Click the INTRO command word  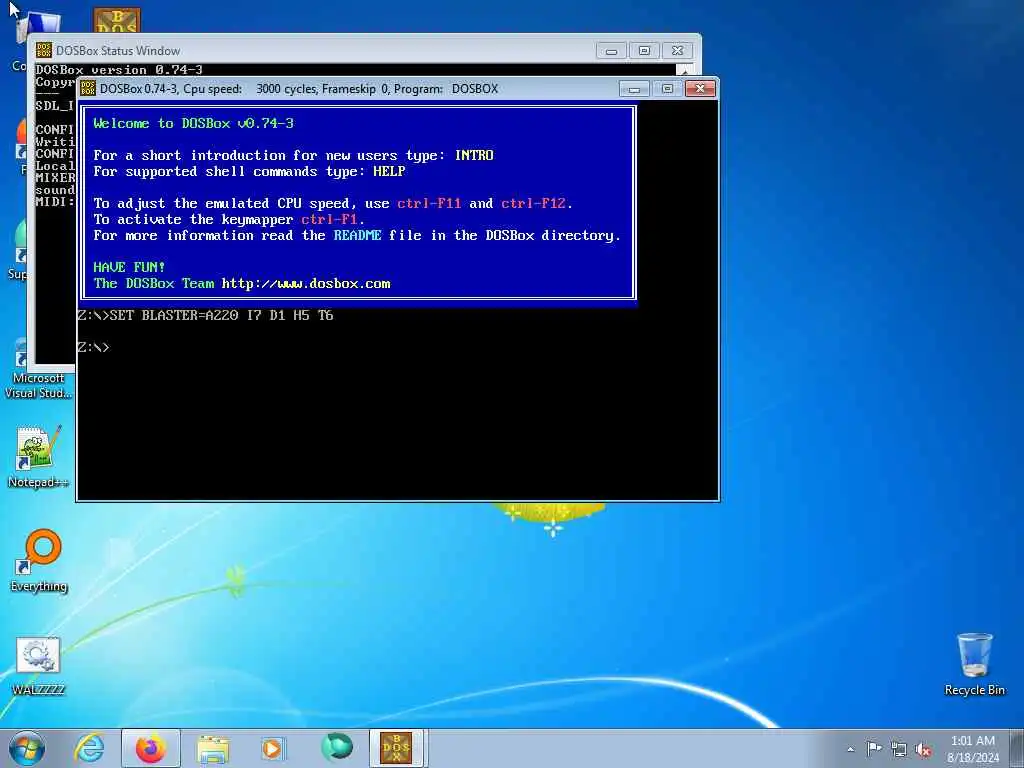point(474,155)
